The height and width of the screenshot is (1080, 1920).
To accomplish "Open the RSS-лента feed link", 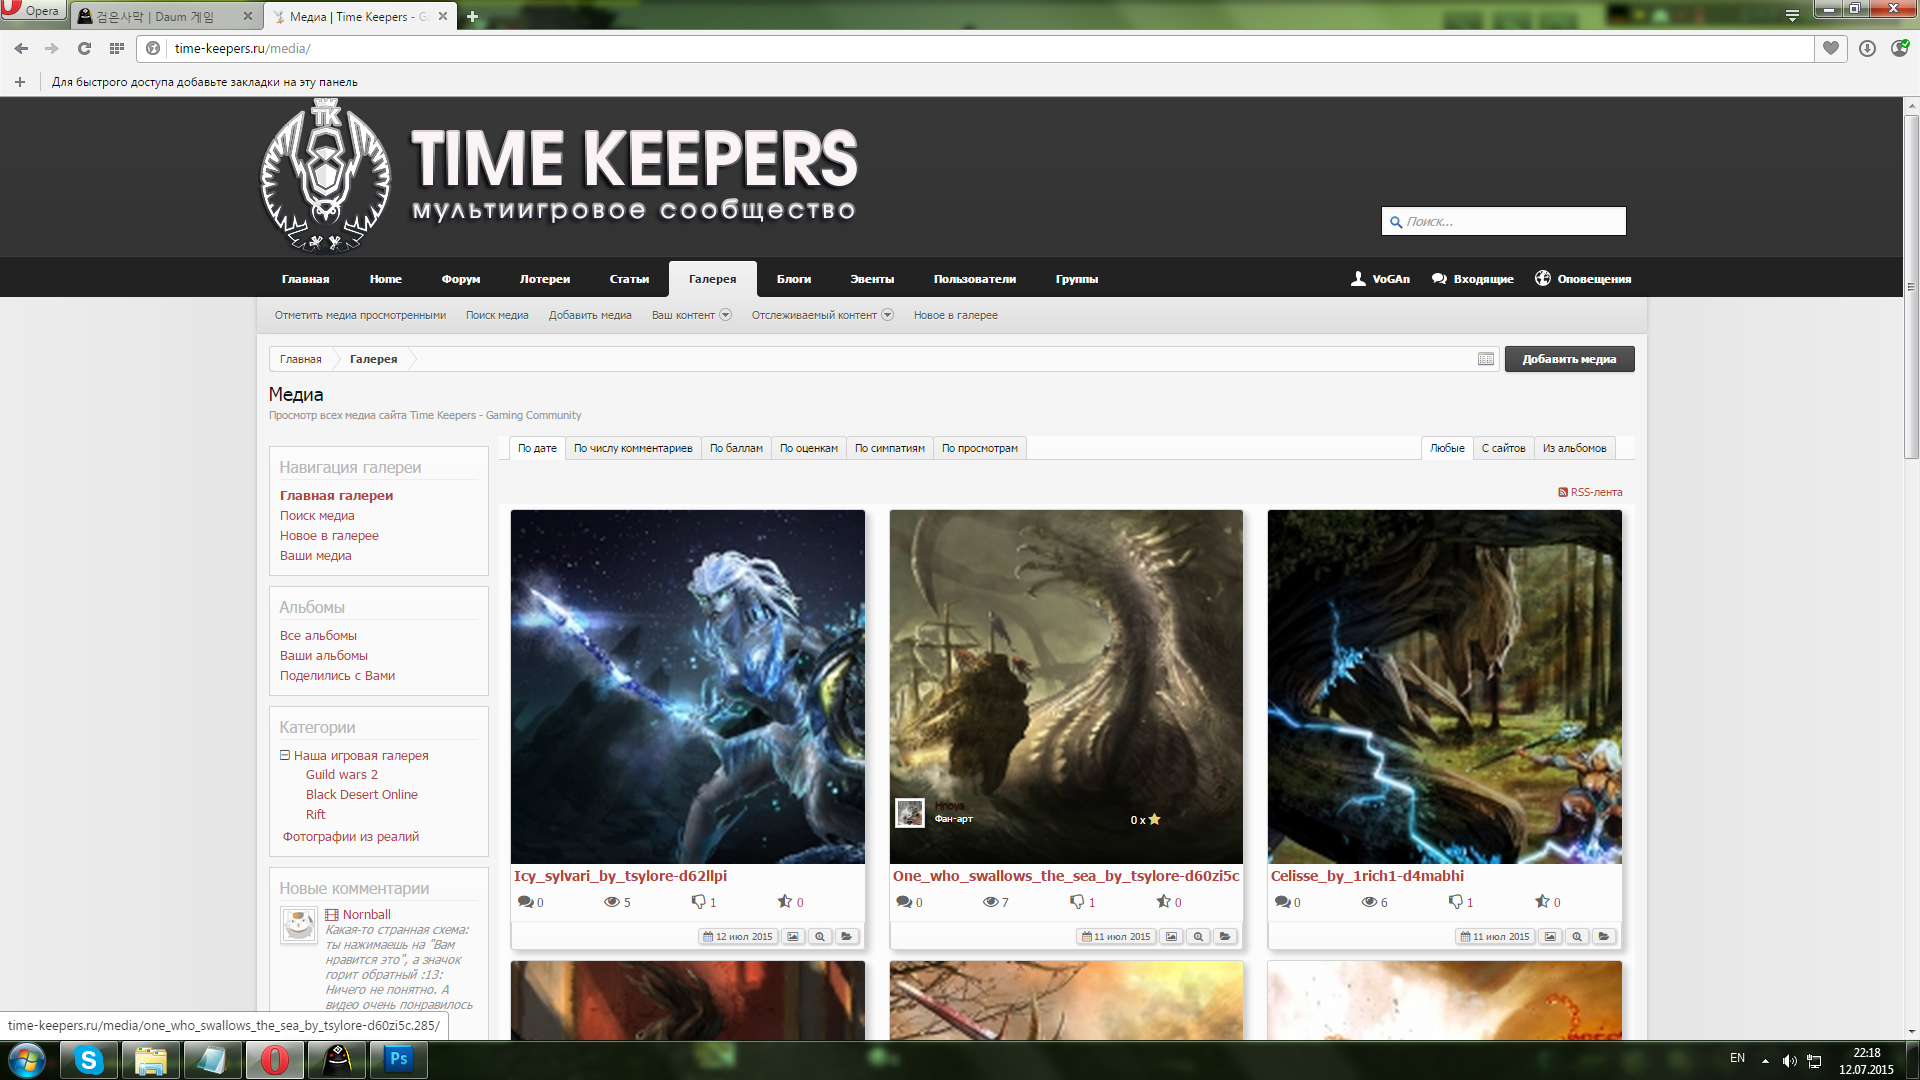I will [x=1590, y=492].
